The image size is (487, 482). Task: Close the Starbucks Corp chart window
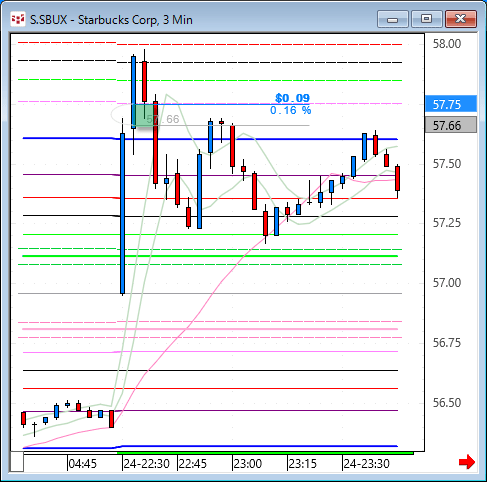pyautogui.click(x=461, y=19)
